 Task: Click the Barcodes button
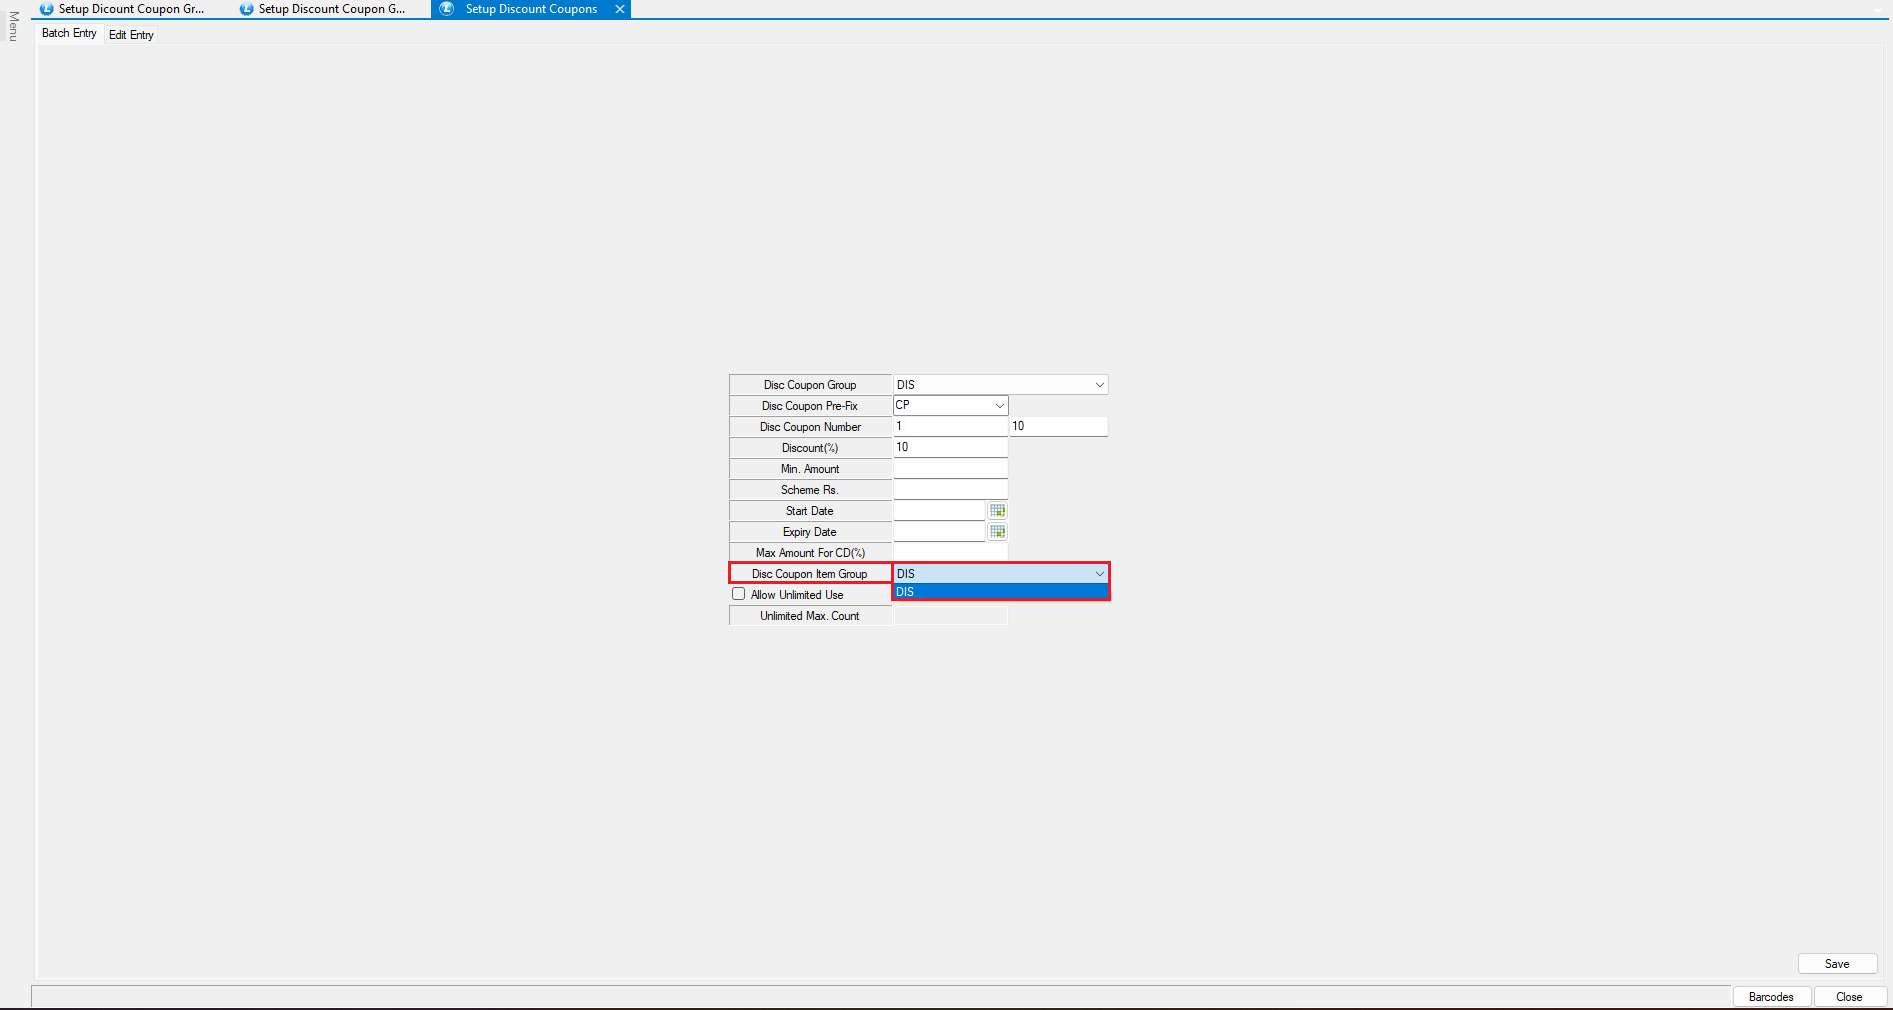(1770, 997)
